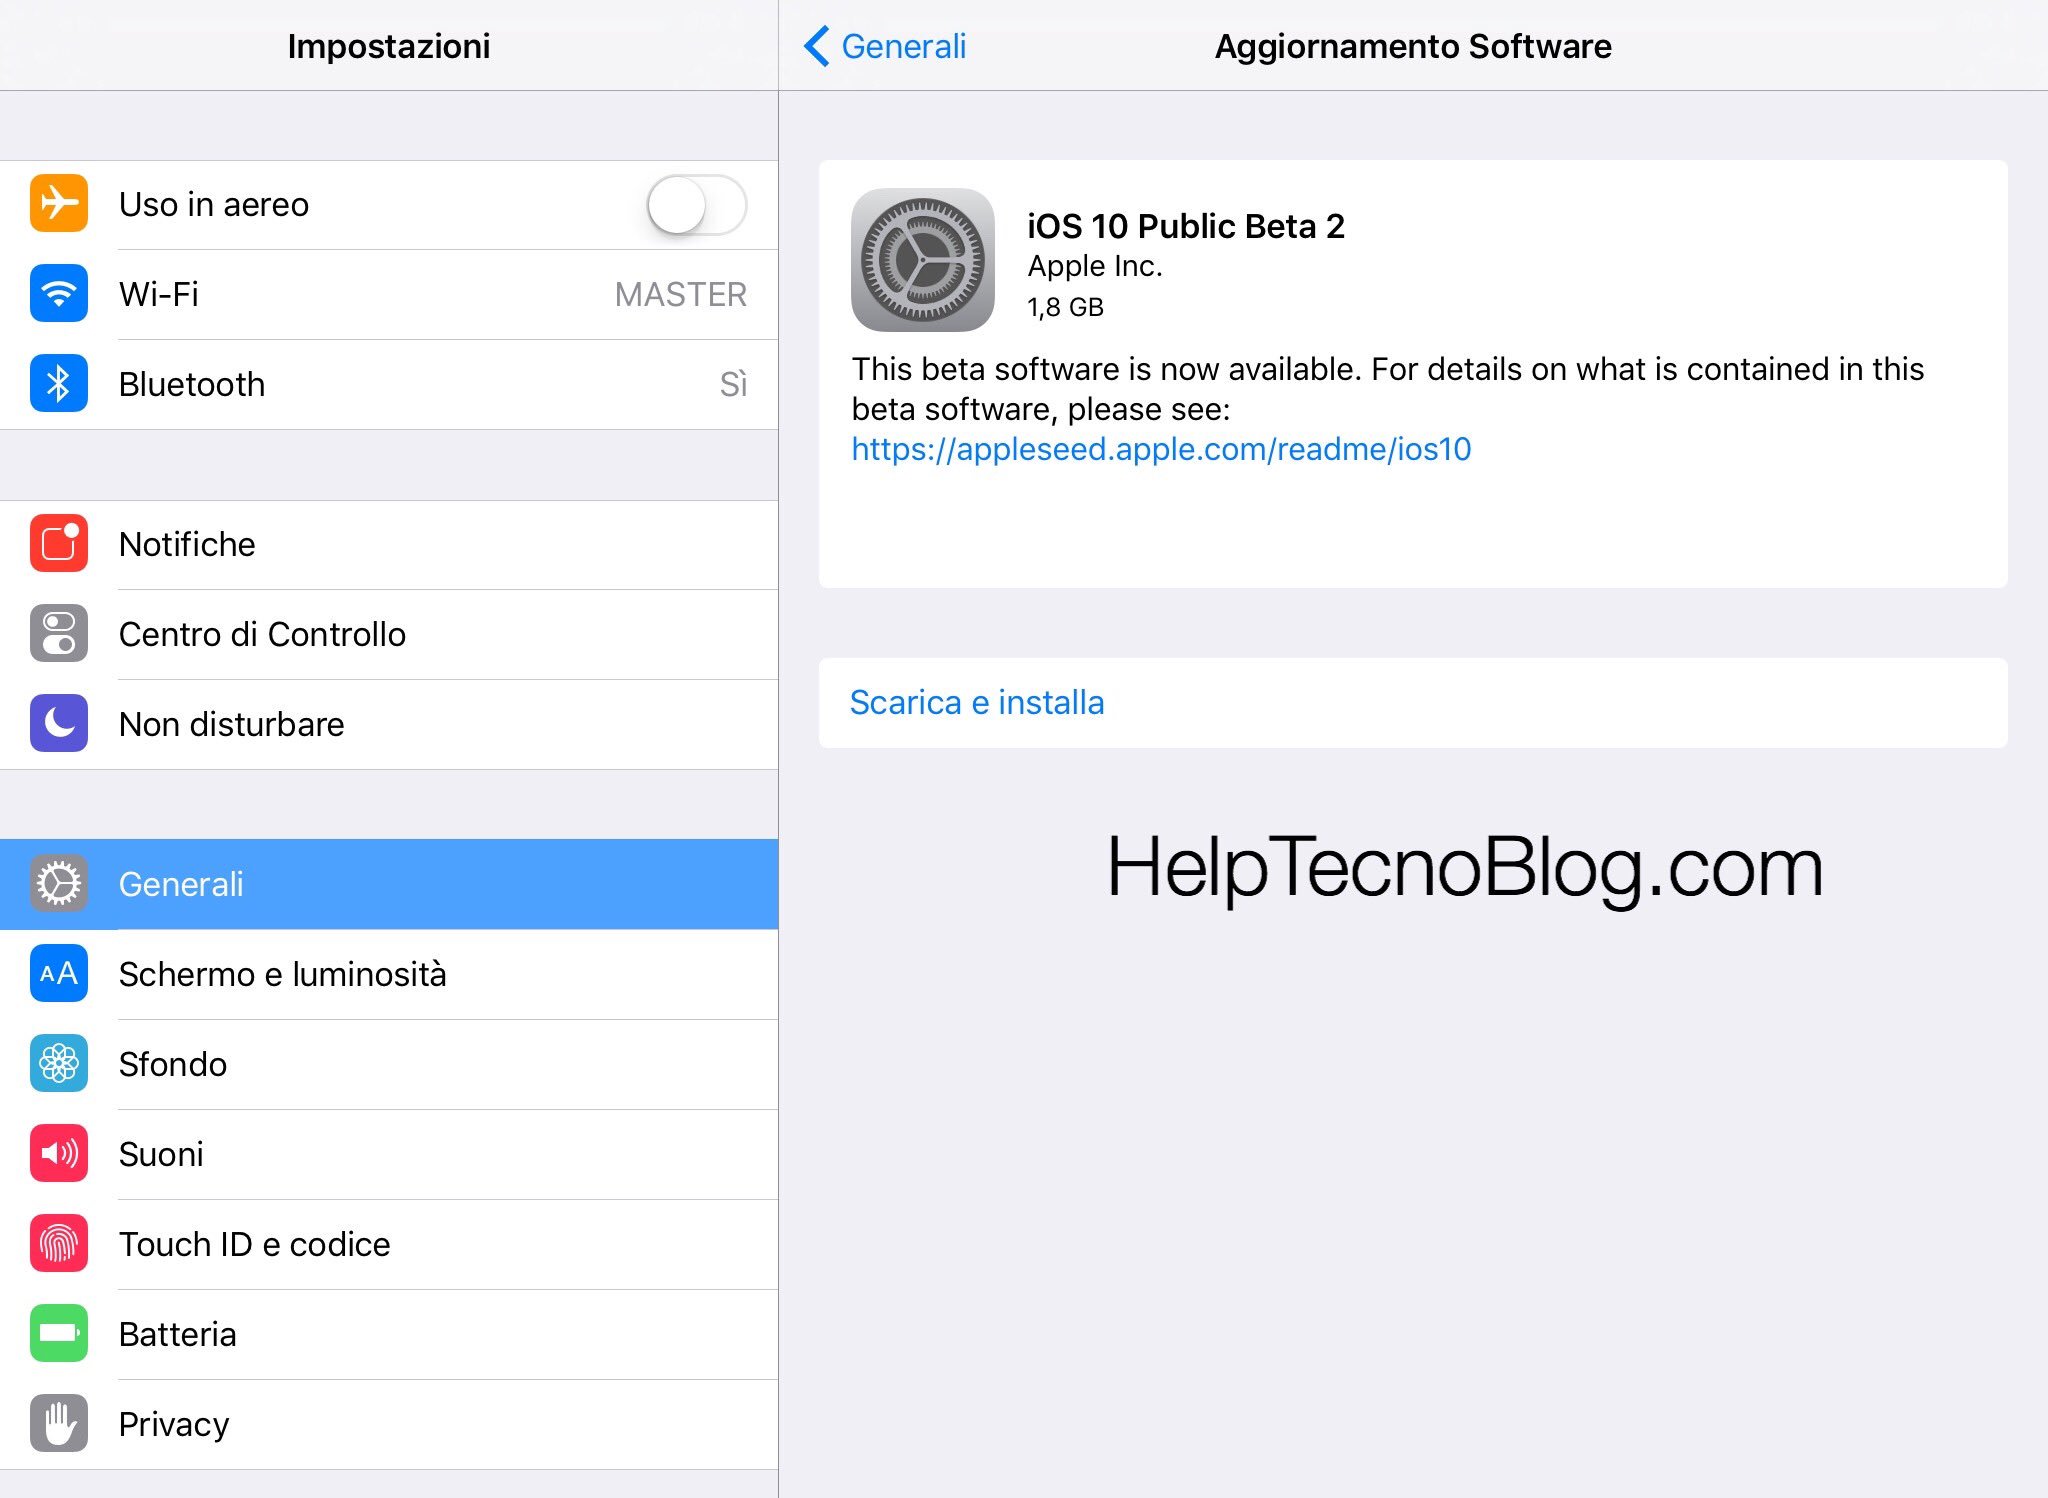
Task: Open Touch ID e codice settings
Action: [x=389, y=1244]
